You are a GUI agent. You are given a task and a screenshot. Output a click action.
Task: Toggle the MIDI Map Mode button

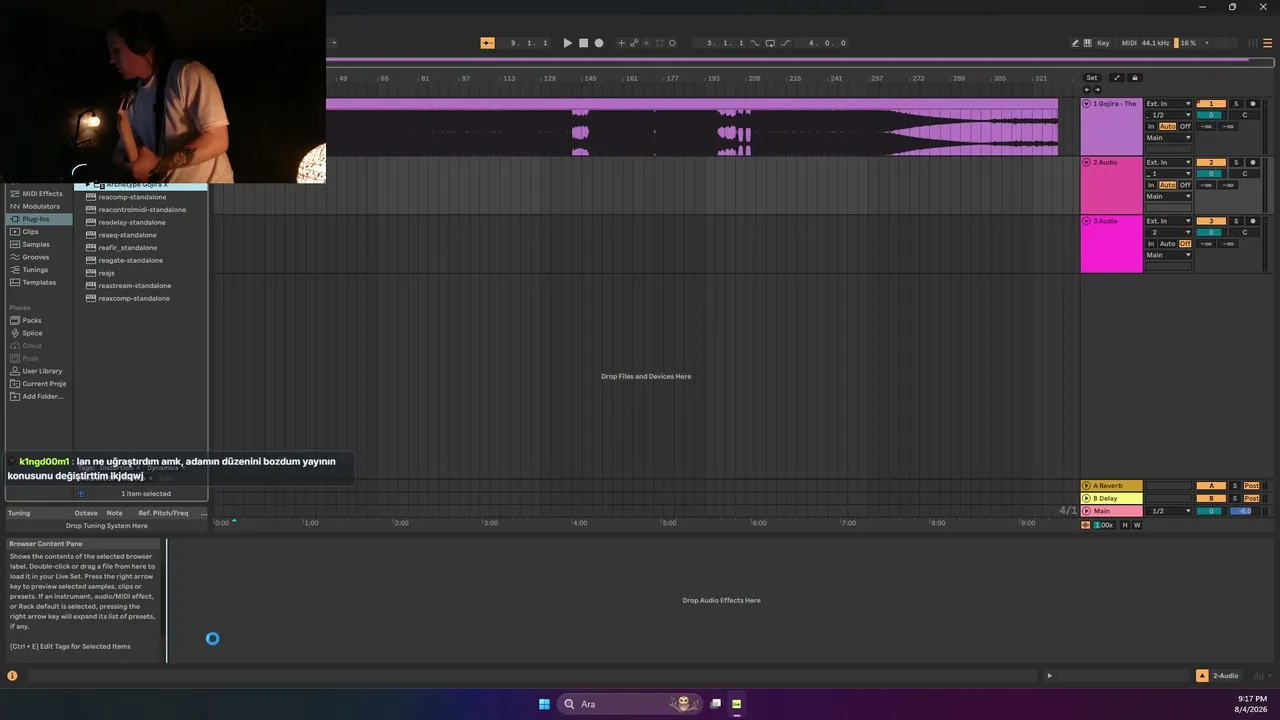(1129, 43)
